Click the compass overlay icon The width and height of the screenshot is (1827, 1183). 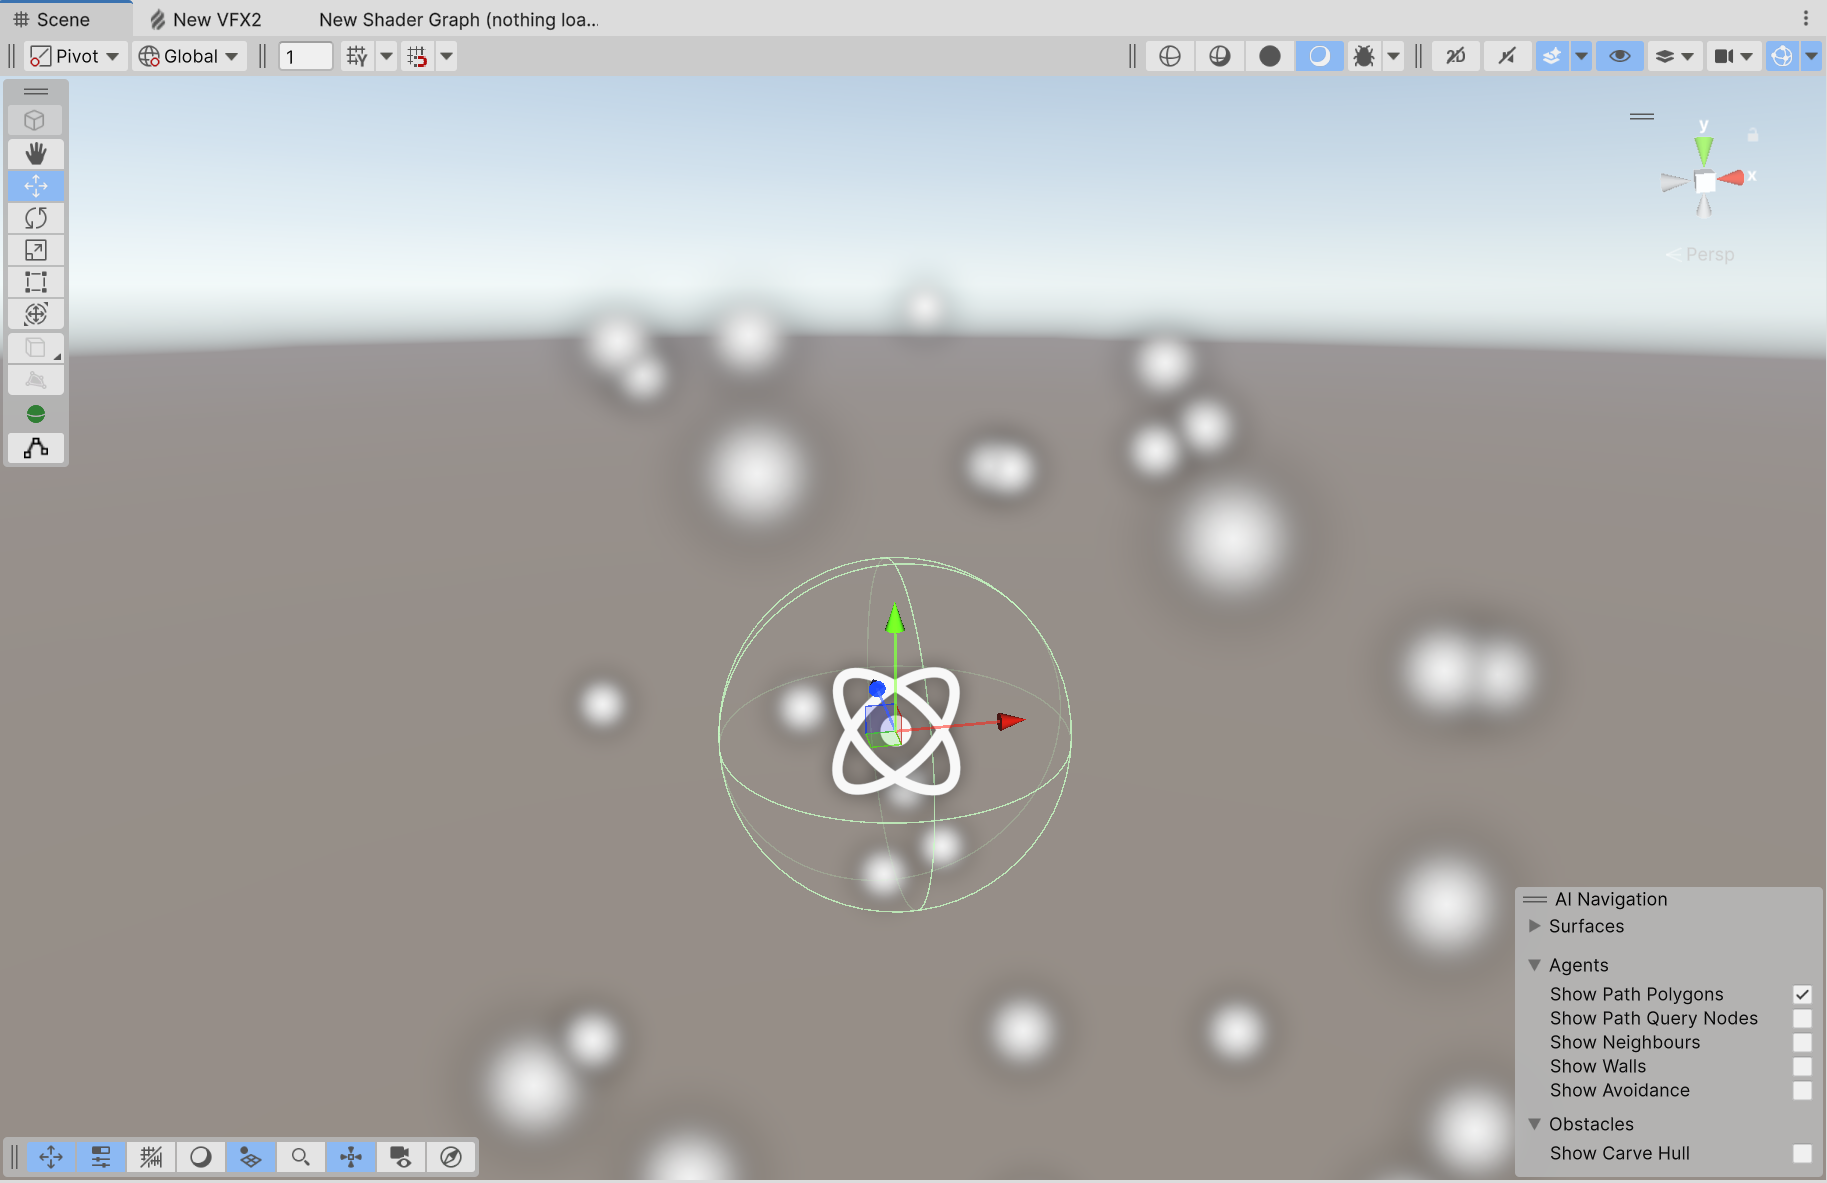click(451, 1157)
